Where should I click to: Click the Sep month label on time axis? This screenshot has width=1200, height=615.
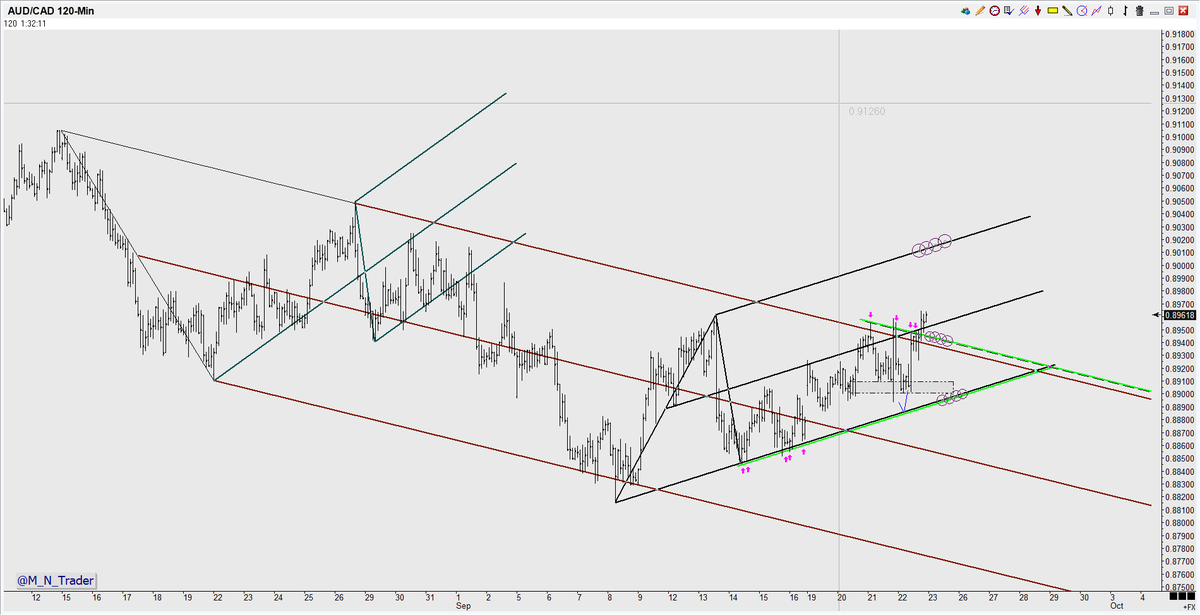[x=462, y=607]
